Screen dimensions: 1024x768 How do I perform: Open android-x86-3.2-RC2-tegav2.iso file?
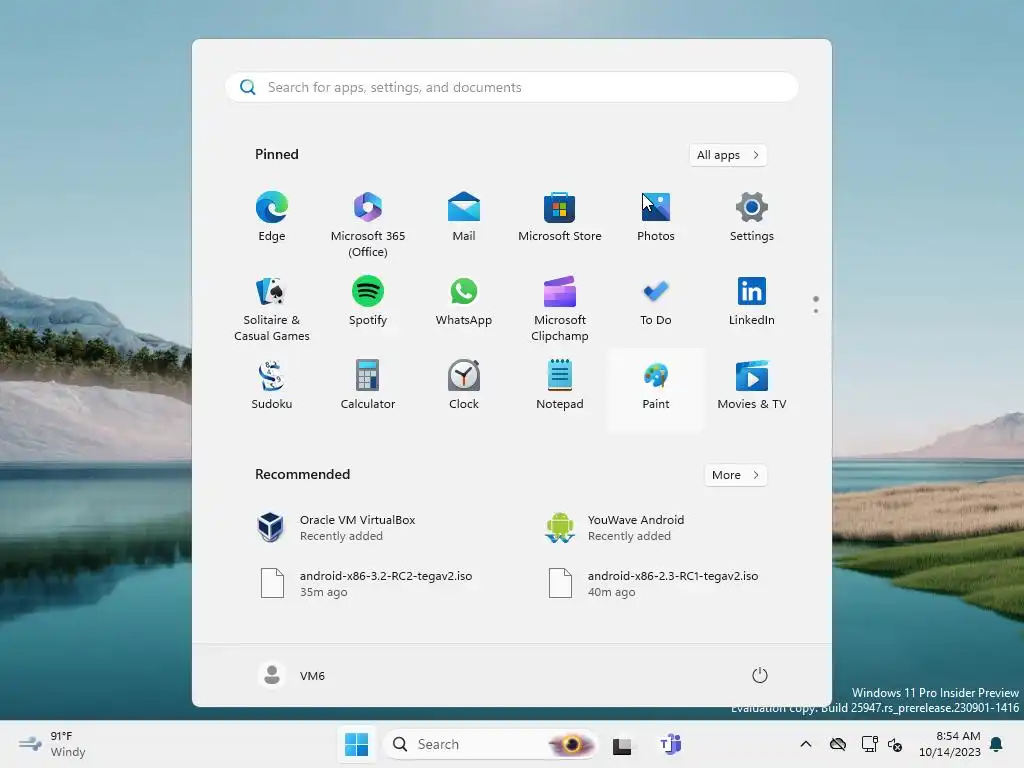(368, 583)
